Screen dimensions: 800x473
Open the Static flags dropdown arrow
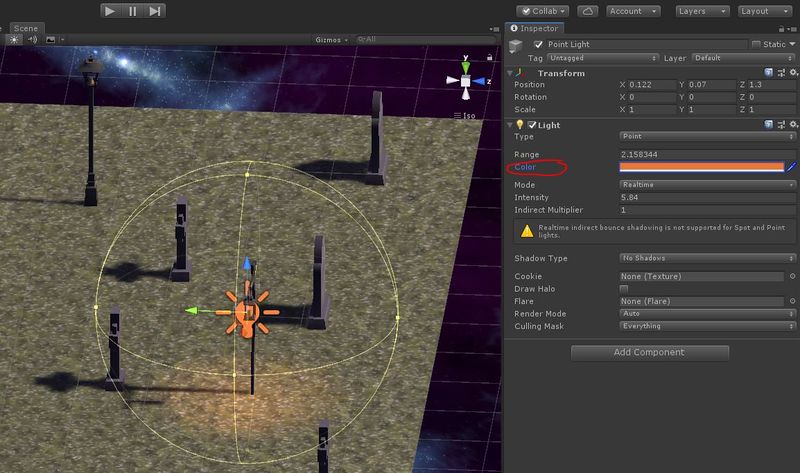click(x=792, y=44)
